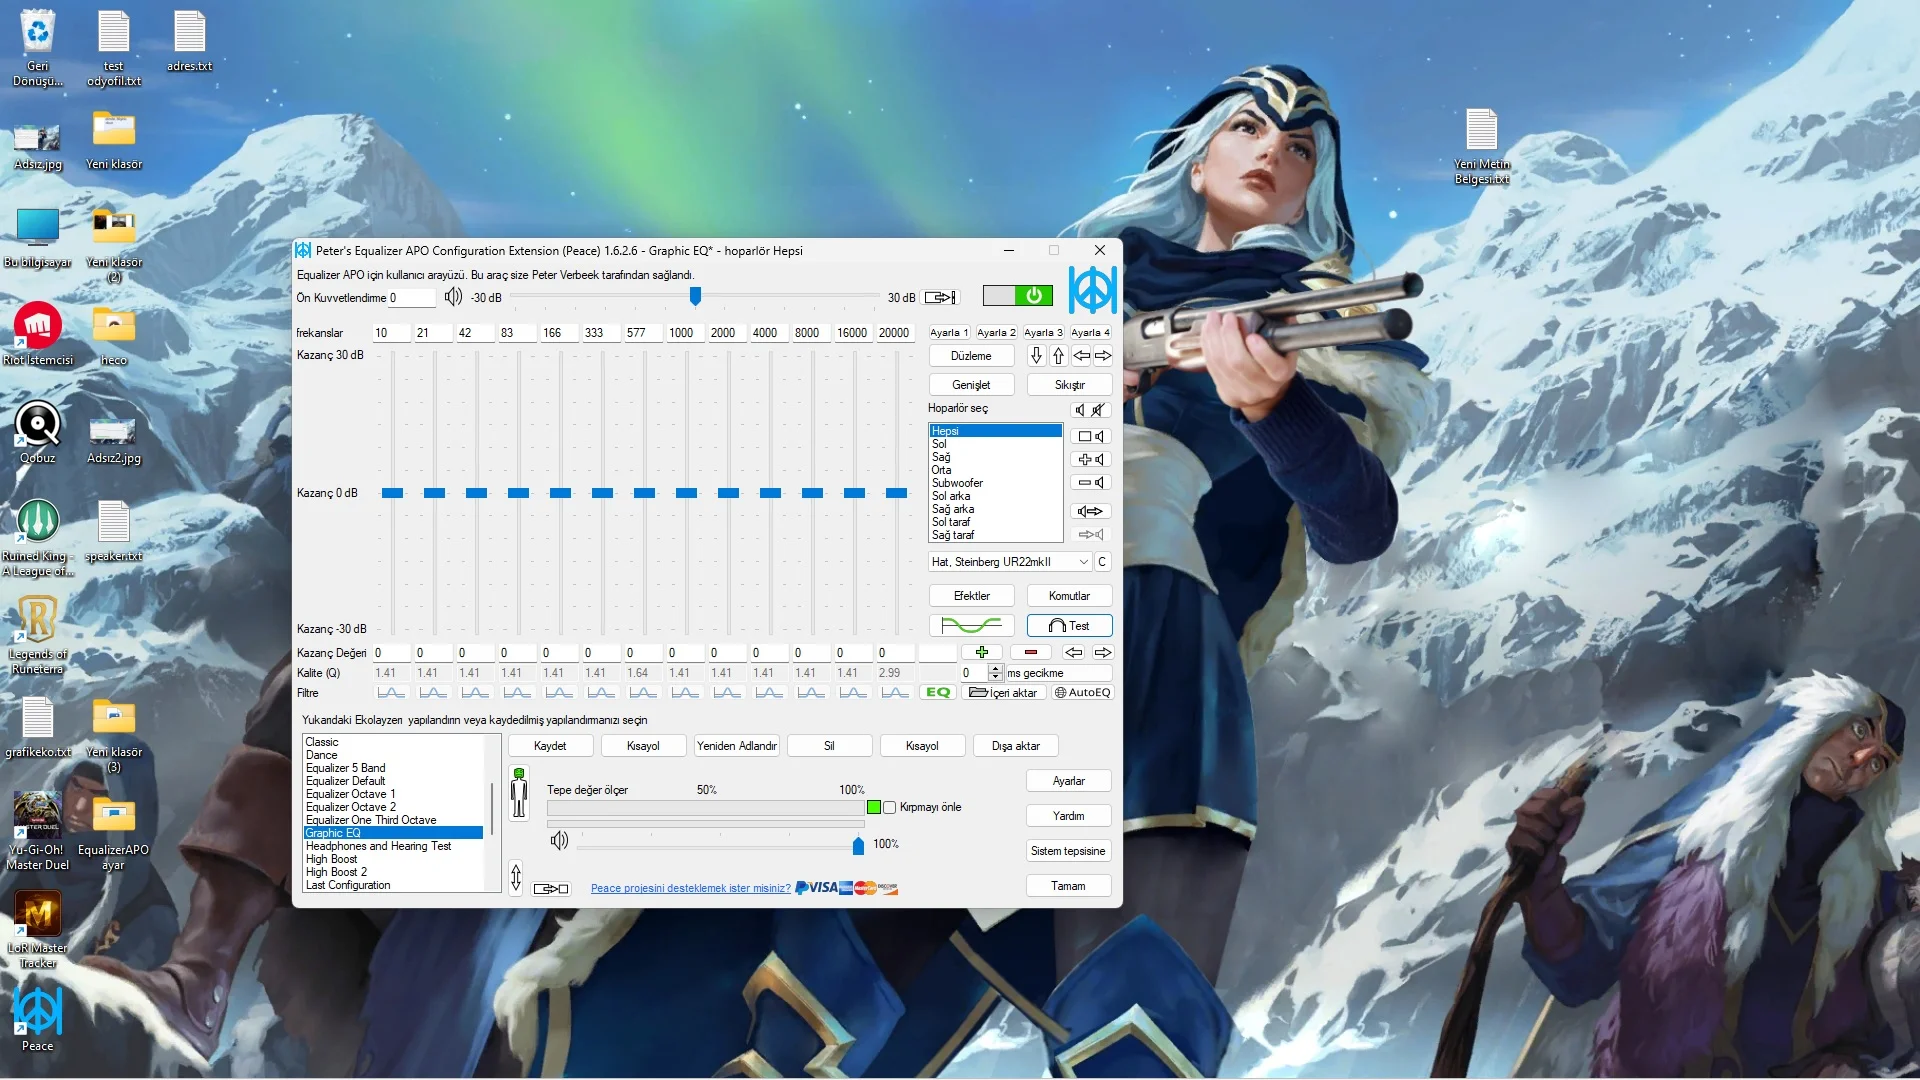
Task: Click the down arrow next to Düzleme
Action: coord(1036,356)
